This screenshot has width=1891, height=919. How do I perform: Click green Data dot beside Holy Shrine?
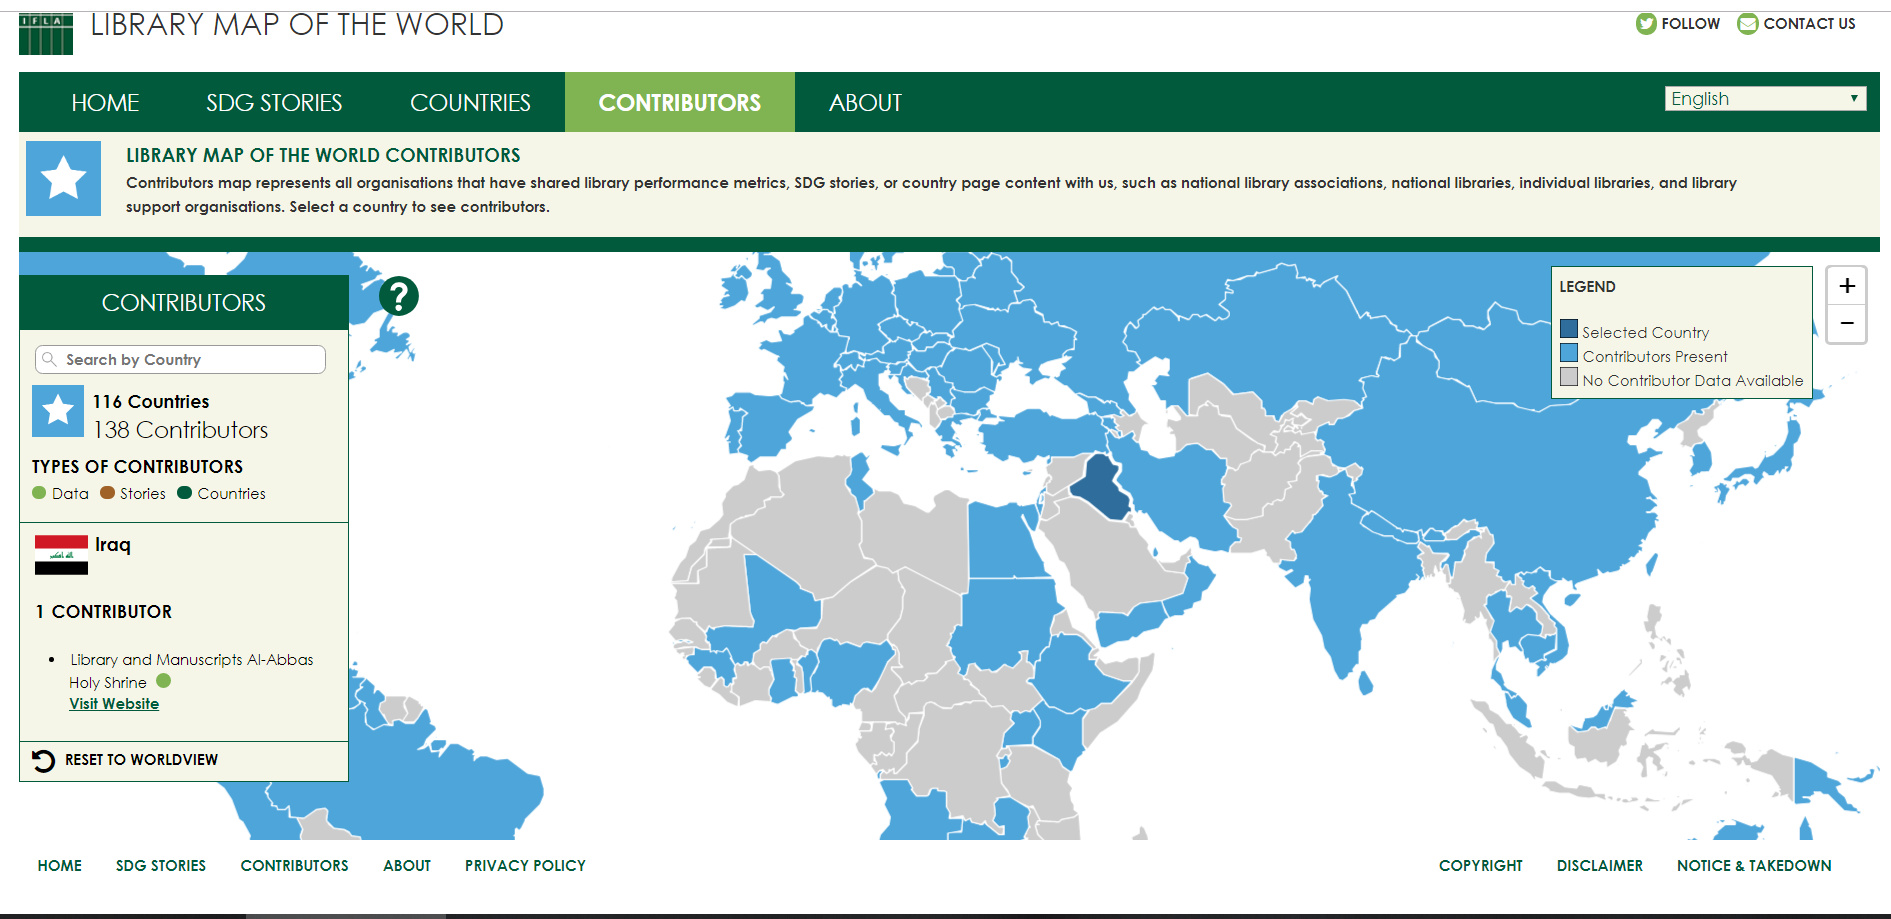point(164,681)
